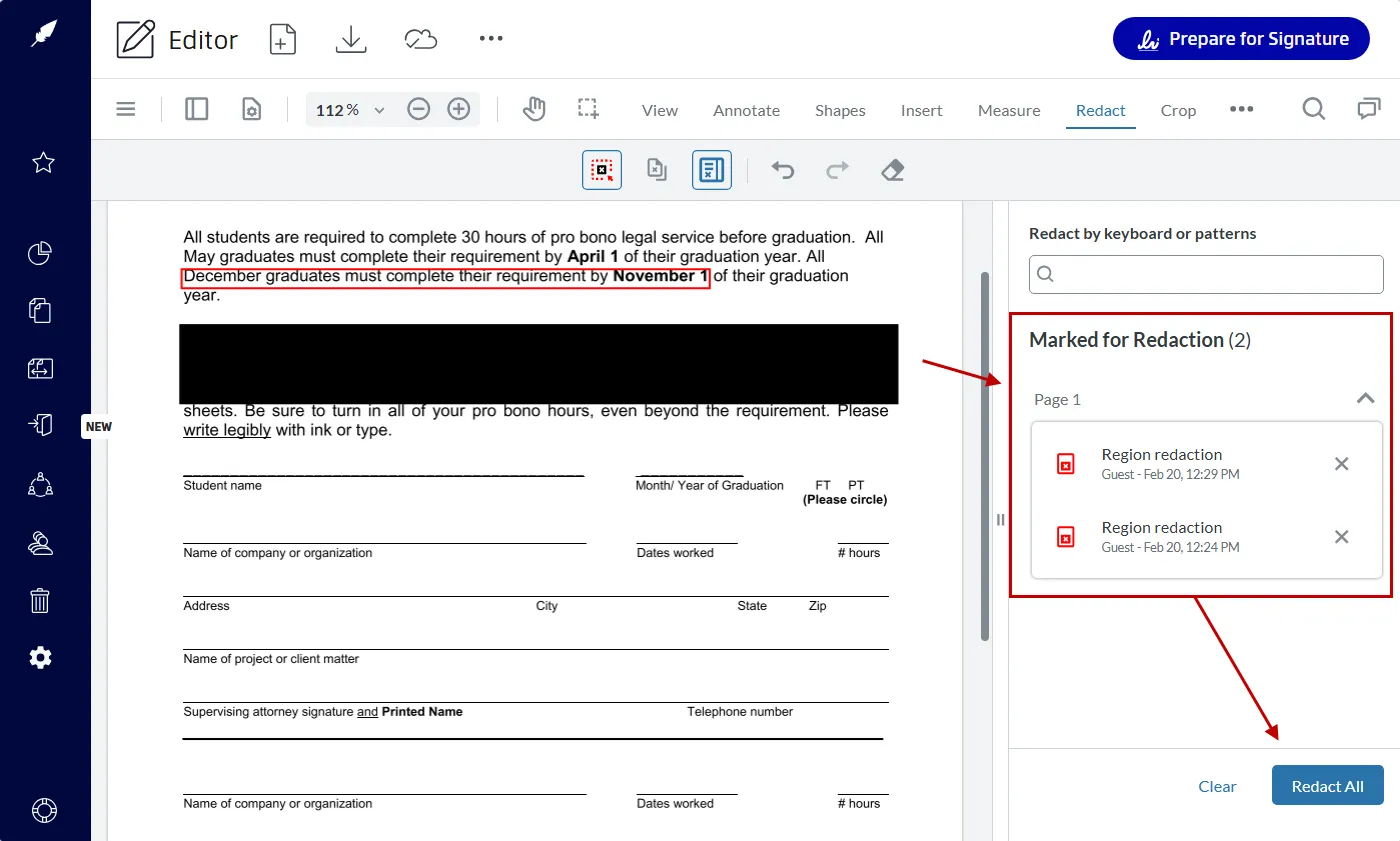Image resolution: width=1400 pixels, height=841 pixels.
Task: Click the Marked for Redaction heading
Action: [x=1140, y=340]
